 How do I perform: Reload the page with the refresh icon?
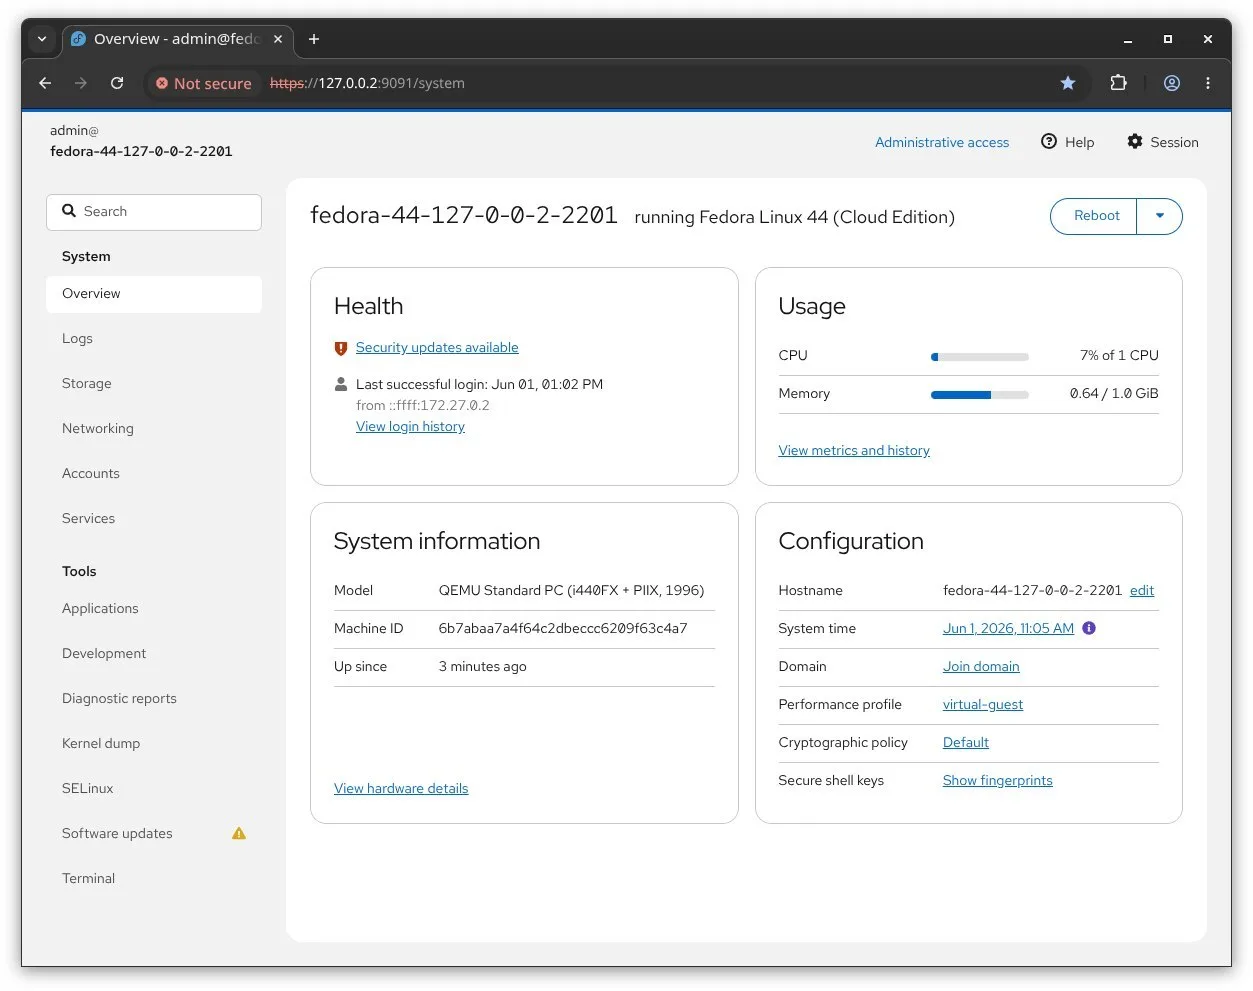(117, 83)
